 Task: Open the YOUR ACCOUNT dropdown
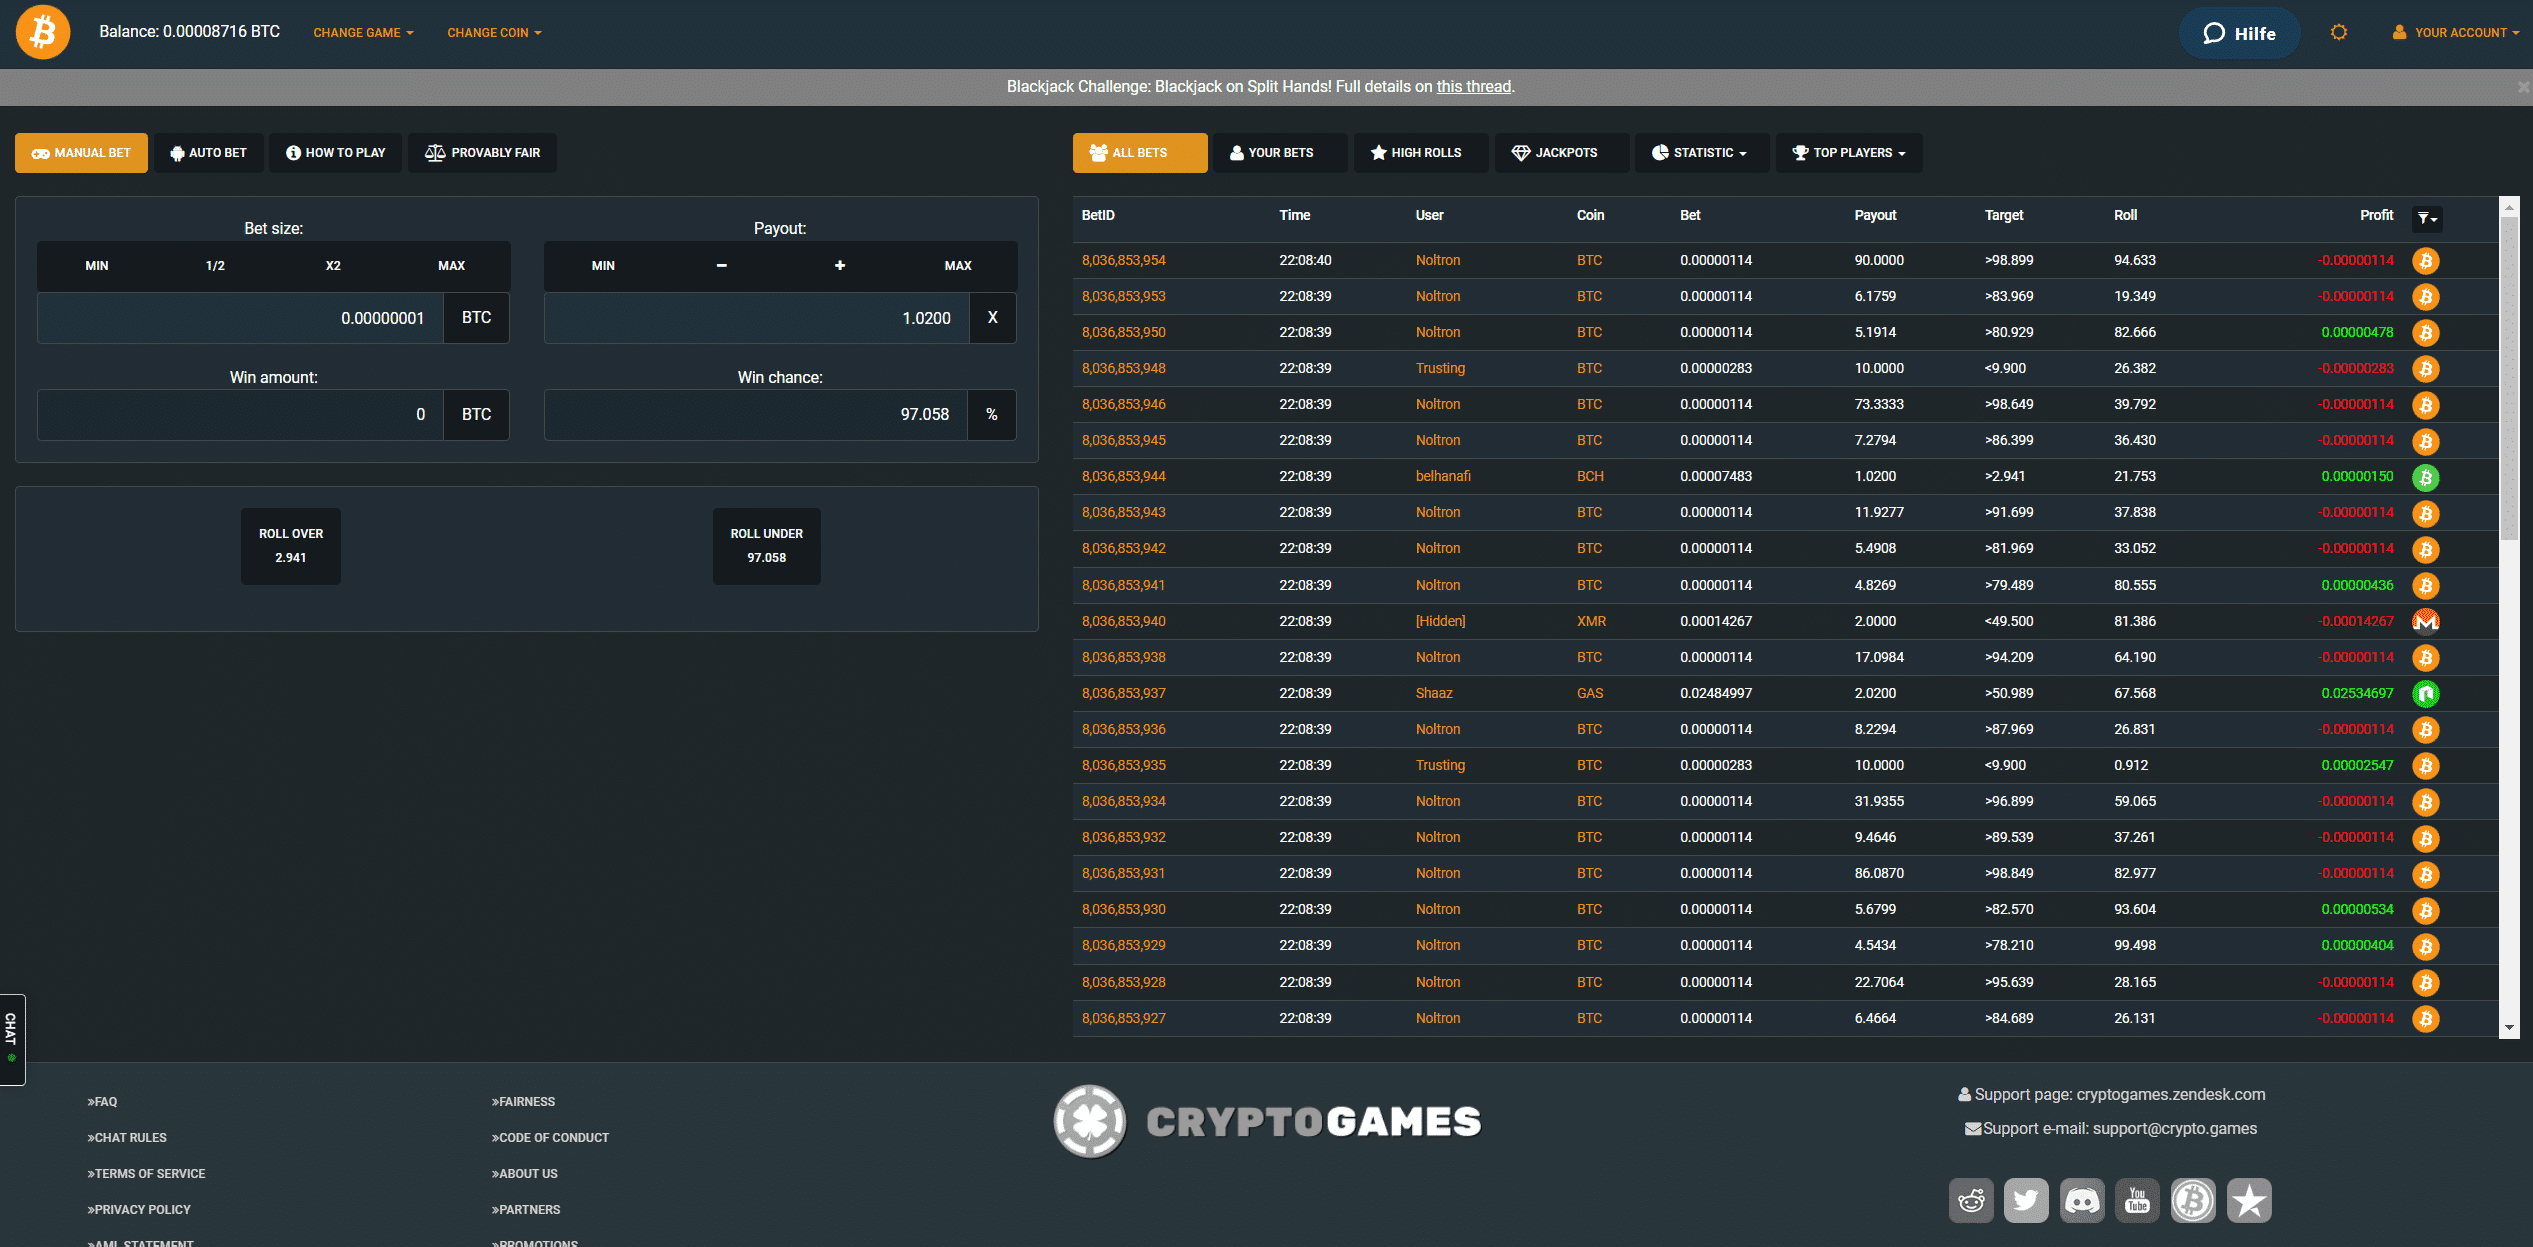coord(2455,32)
